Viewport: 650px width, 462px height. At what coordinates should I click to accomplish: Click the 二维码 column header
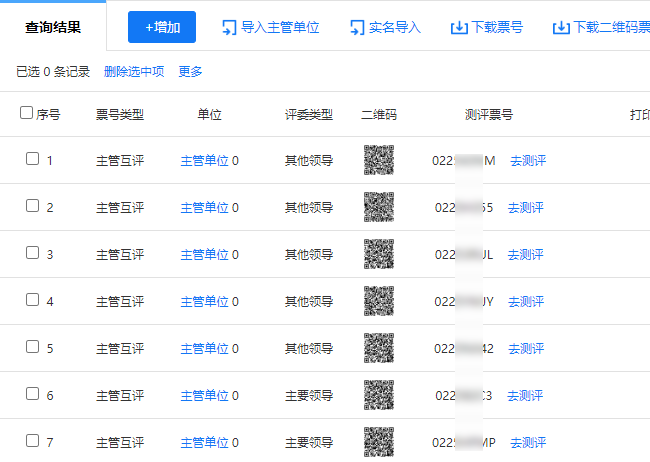coord(379,114)
